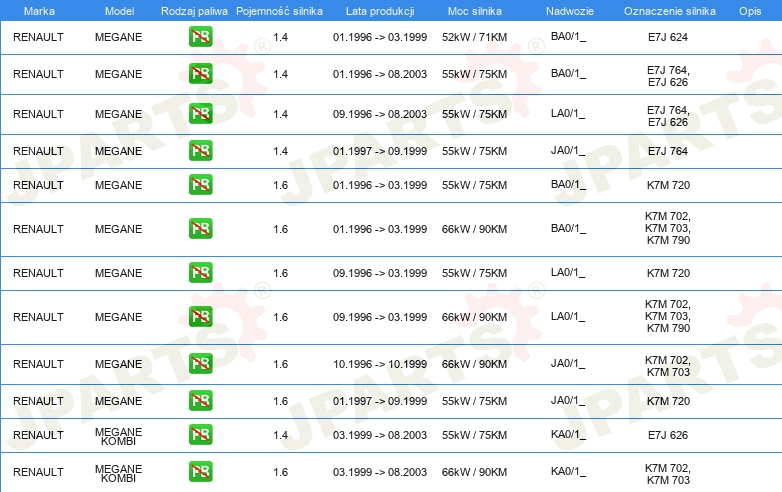This screenshot has width=782, height=492.
Task: Select the 1.4 engine size in the 52kW / 71KM row
Action: coord(280,37)
